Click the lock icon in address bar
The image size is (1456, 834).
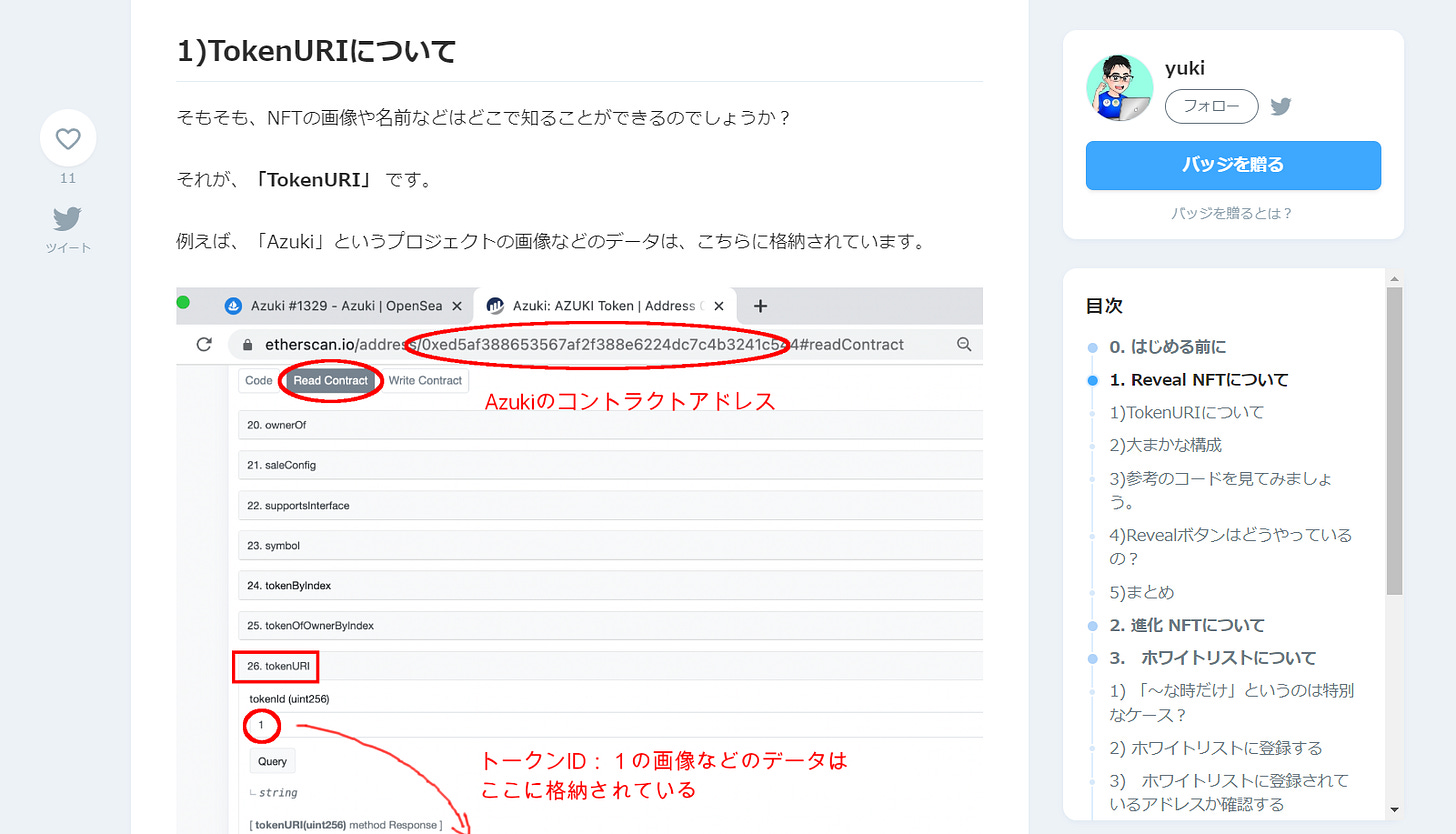coord(246,345)
